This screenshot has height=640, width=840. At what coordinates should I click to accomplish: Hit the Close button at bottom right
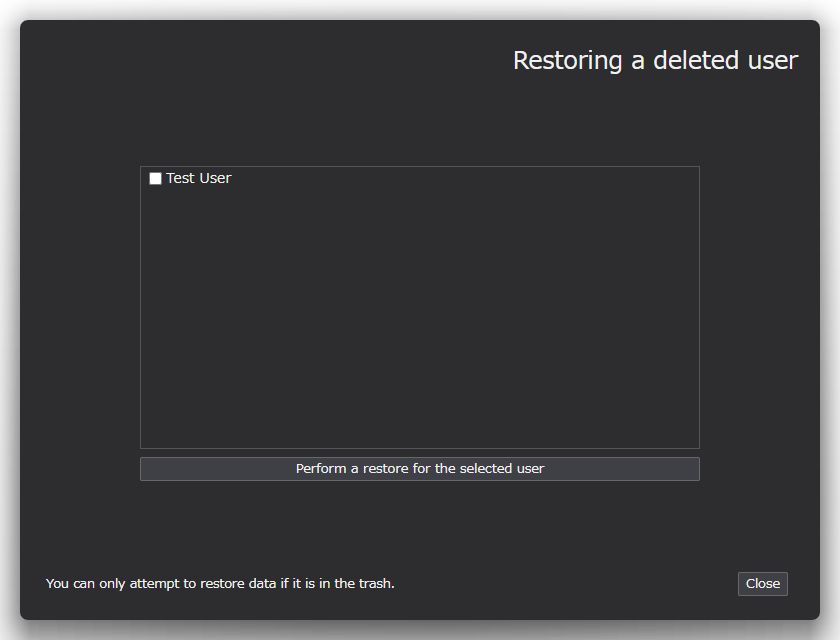coord(762,584)
